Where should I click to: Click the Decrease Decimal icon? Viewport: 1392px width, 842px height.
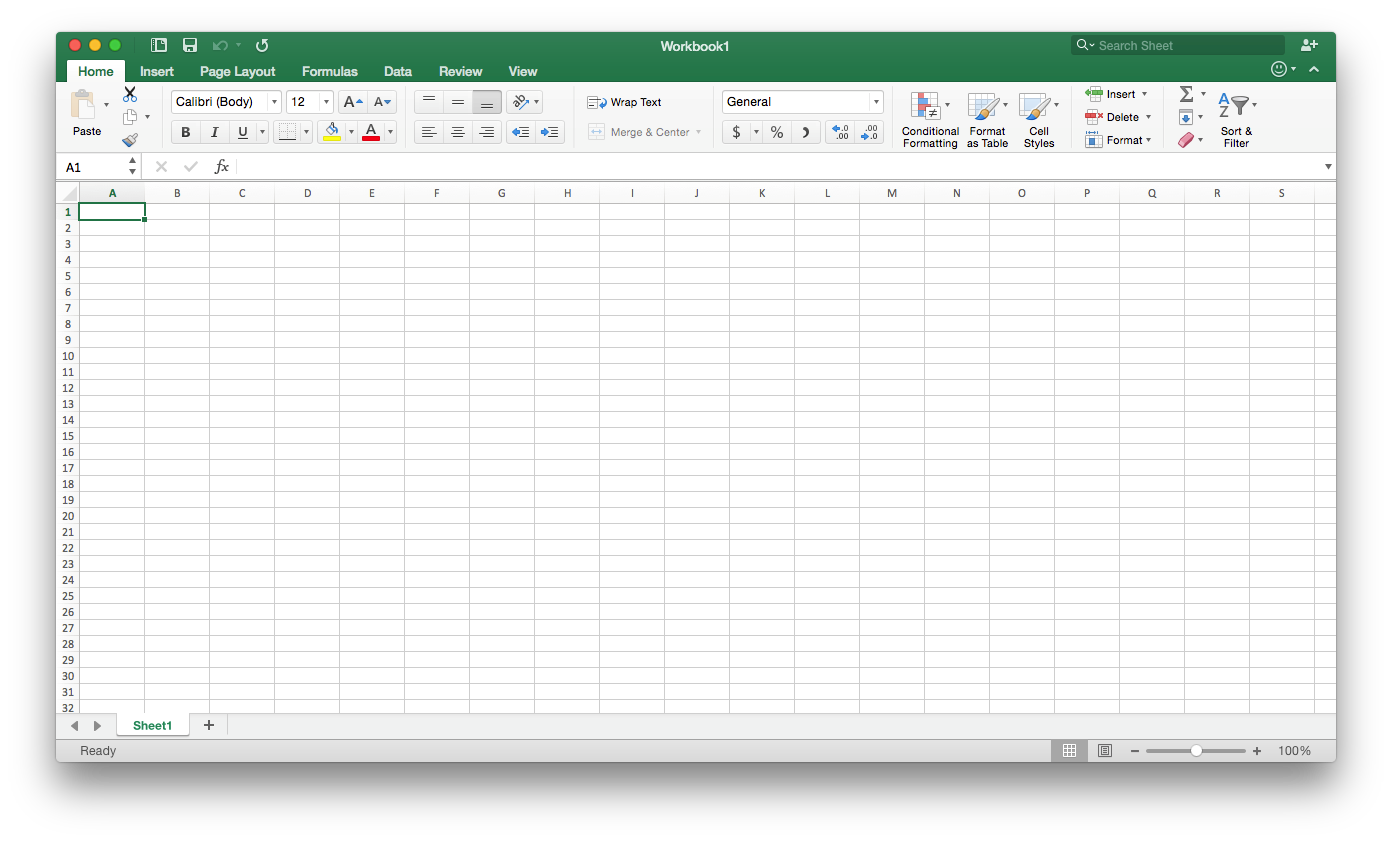click(x=870, y=132)
